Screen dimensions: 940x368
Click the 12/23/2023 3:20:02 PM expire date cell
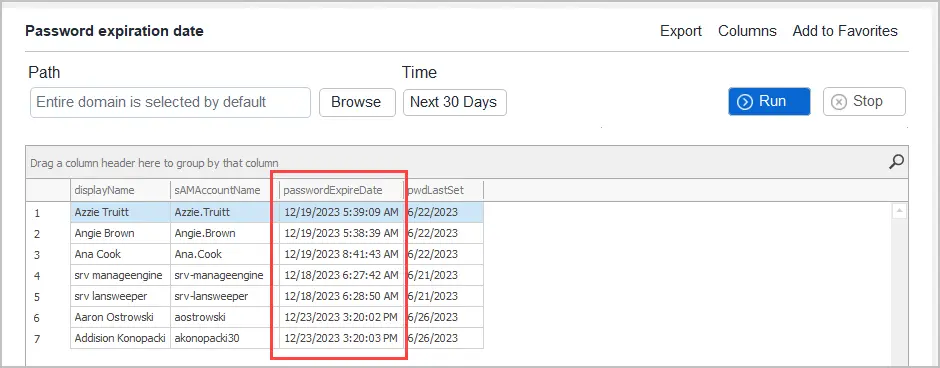(341, 317)
